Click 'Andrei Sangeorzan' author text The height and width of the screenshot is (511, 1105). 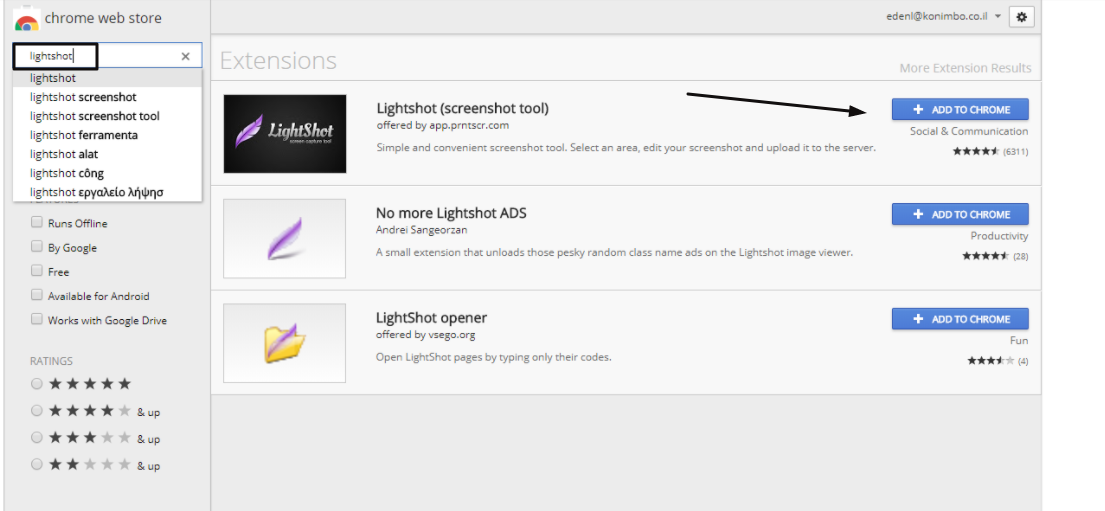click(421, 230)
